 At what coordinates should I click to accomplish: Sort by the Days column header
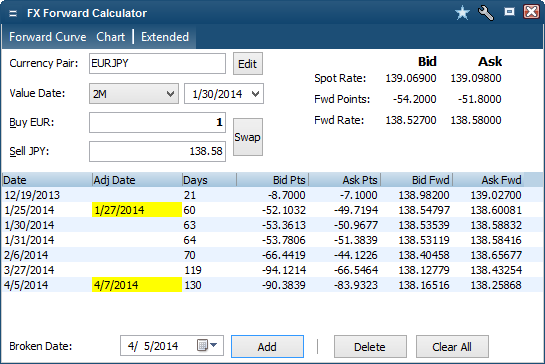(209, 180)
